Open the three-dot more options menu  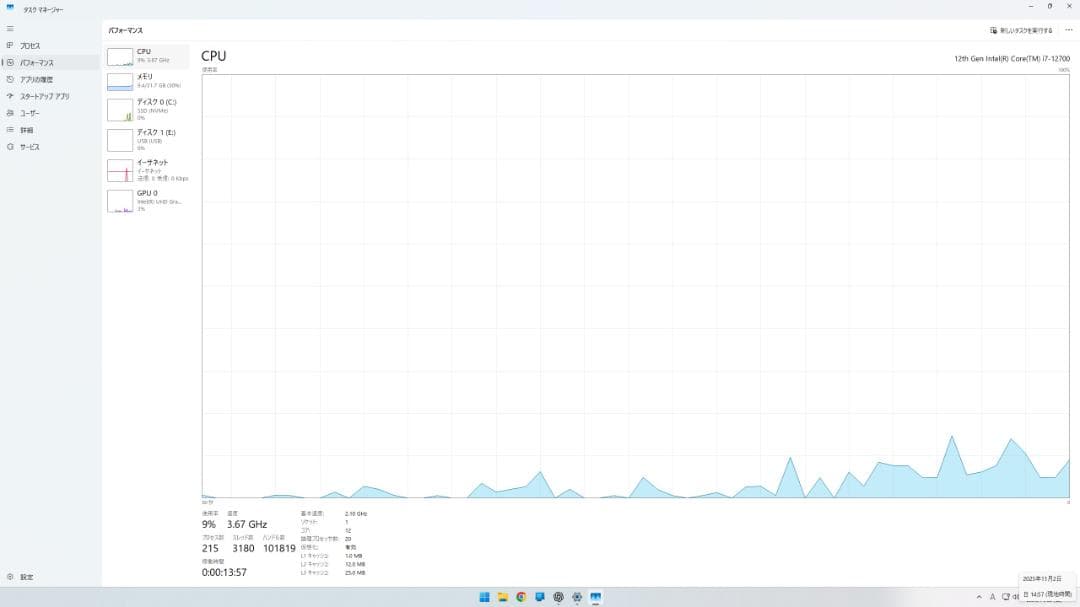[x=1068, y=30]
